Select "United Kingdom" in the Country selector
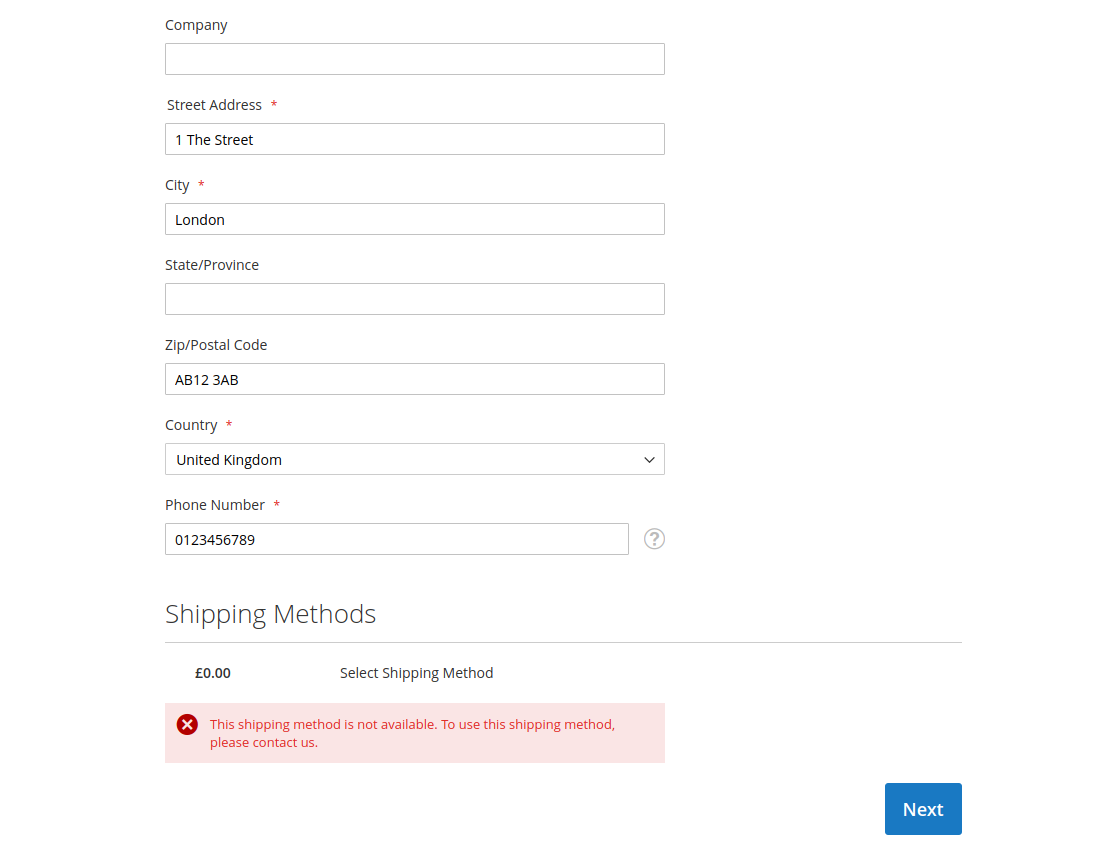1113x866 pixels. click(x=414, y=459)
